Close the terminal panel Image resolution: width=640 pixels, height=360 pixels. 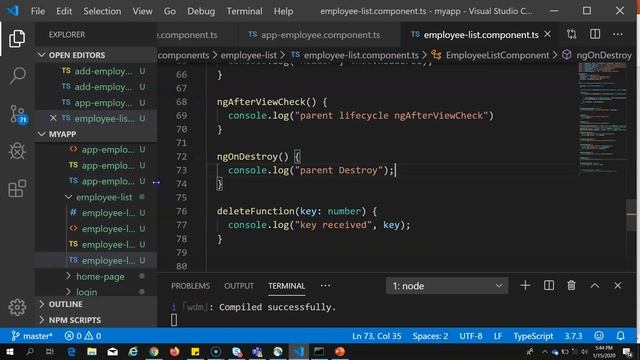[618, 286]
